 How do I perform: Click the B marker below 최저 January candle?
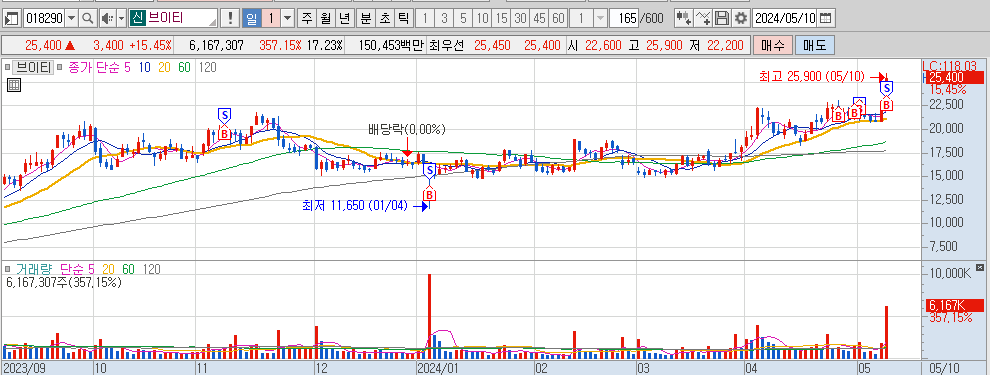[429, 194]
